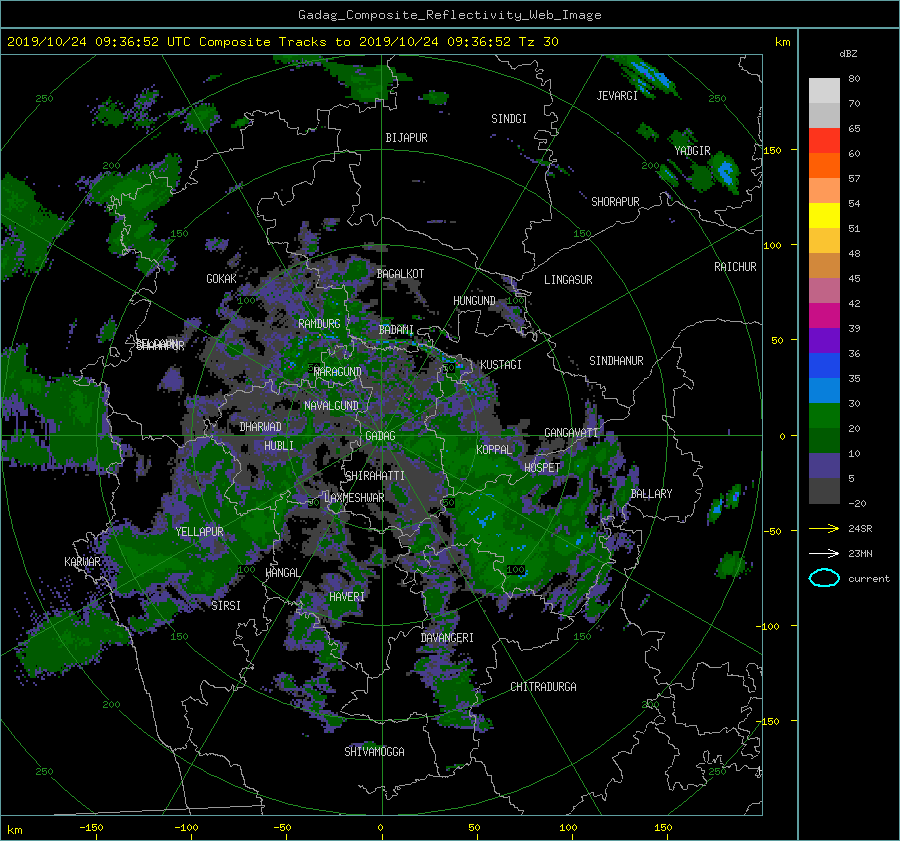Image resolution: width=900 pixels, height=841 pixels.
Task: Click the BAGALKOT city label
Action: 400,274
